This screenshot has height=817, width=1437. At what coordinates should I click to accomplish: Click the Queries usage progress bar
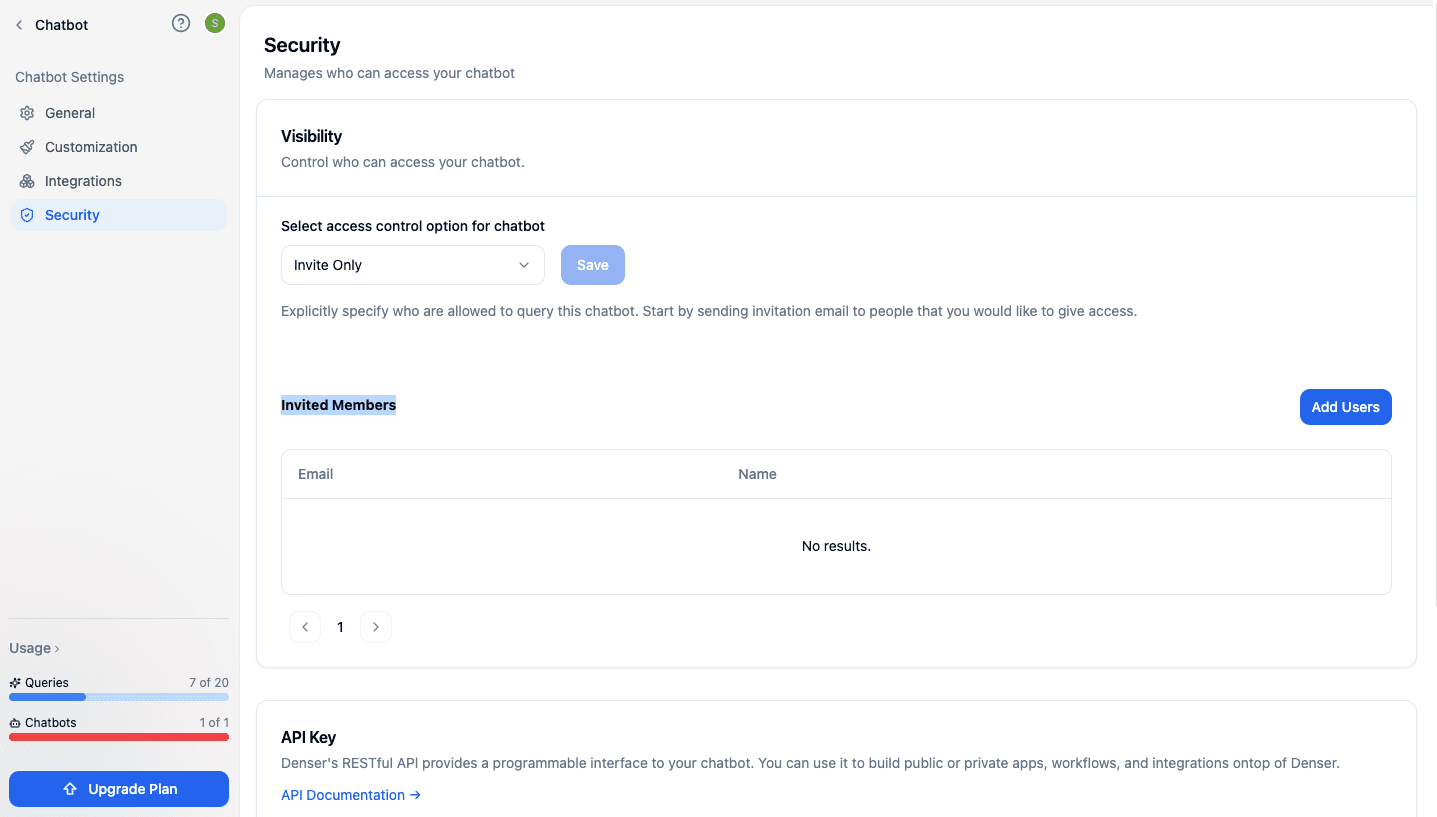click(x=119, y=697)
